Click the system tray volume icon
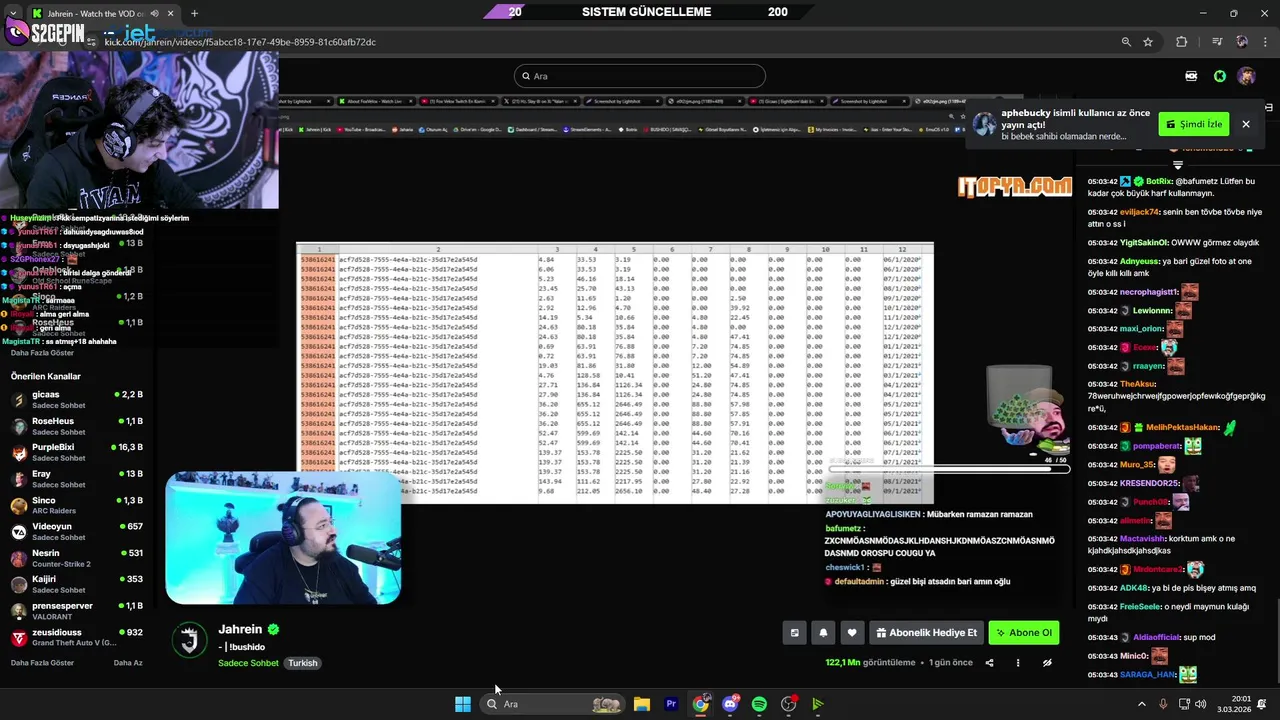The height and width of the screenshot is (720, 1280). 1200,704
